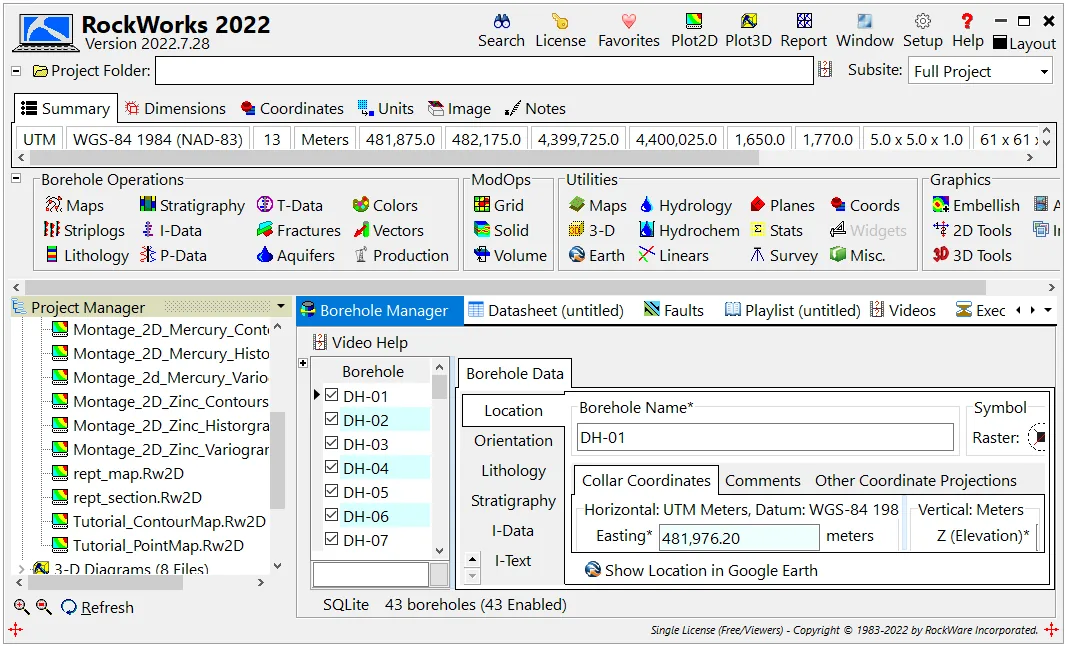Open the Striplogs menu

point(84,231)
